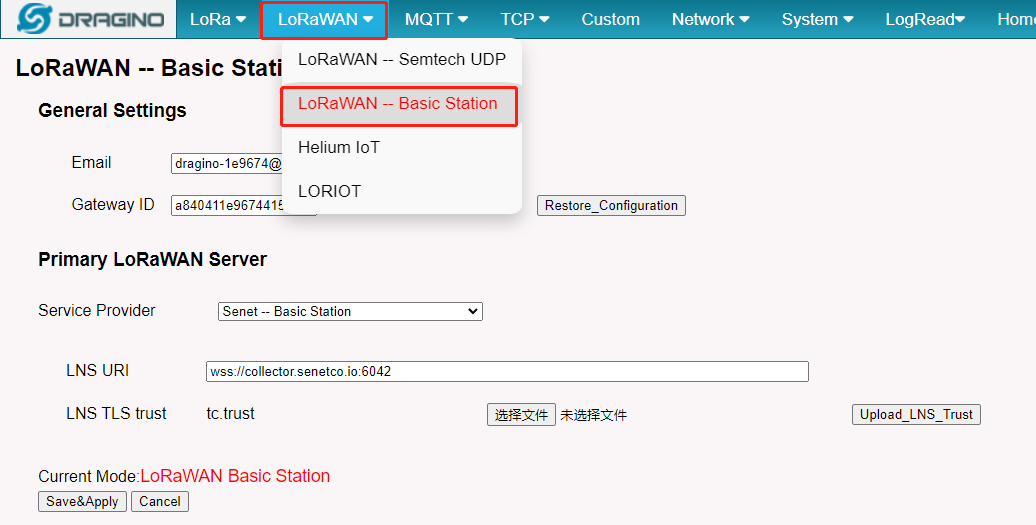Expand the Network menu
Screen dimensions: 1036x525
point(710,20)
